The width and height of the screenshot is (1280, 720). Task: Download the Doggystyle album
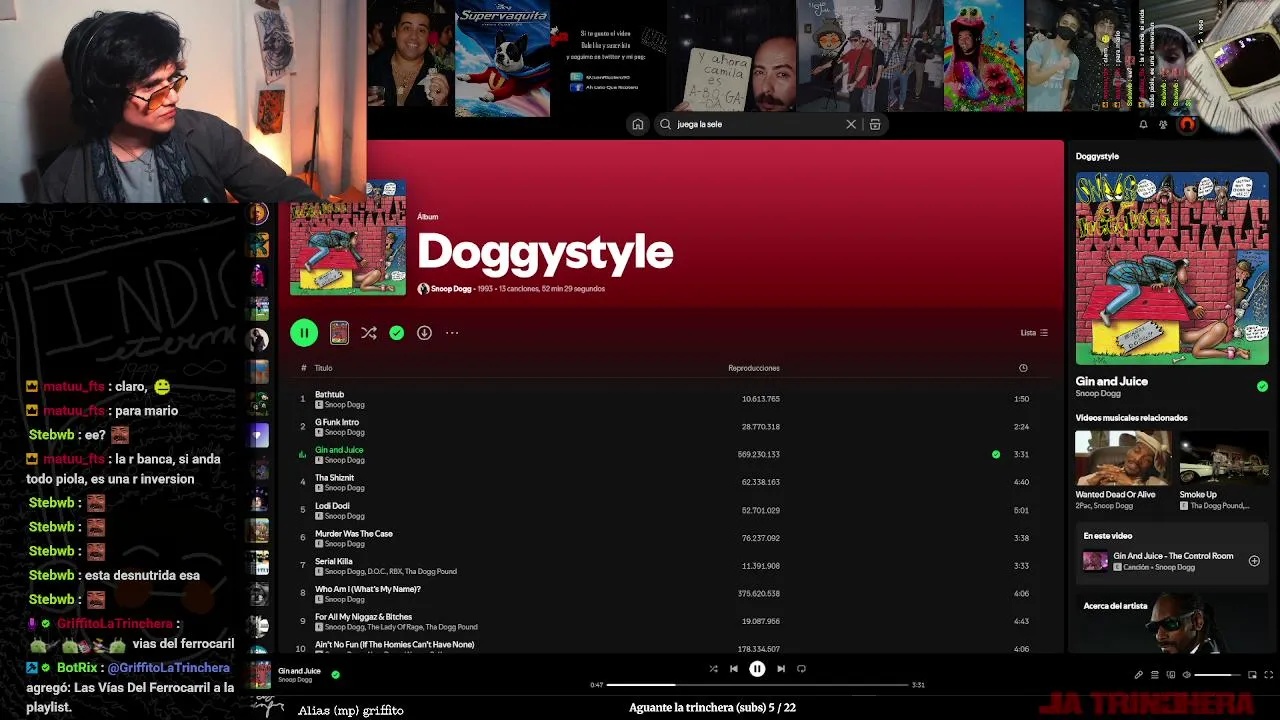(424, 333)
